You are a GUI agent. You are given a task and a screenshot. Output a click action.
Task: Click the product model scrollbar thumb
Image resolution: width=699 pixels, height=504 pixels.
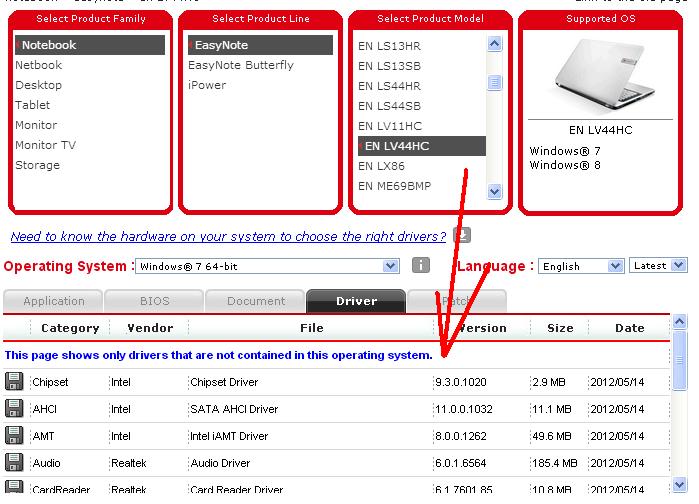(x=494, y=82)
